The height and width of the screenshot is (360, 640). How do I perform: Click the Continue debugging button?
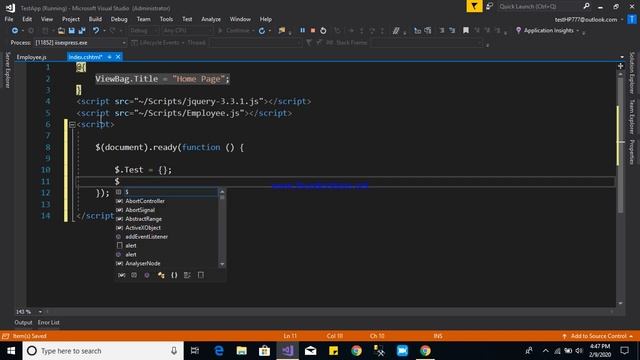[233, 31]
